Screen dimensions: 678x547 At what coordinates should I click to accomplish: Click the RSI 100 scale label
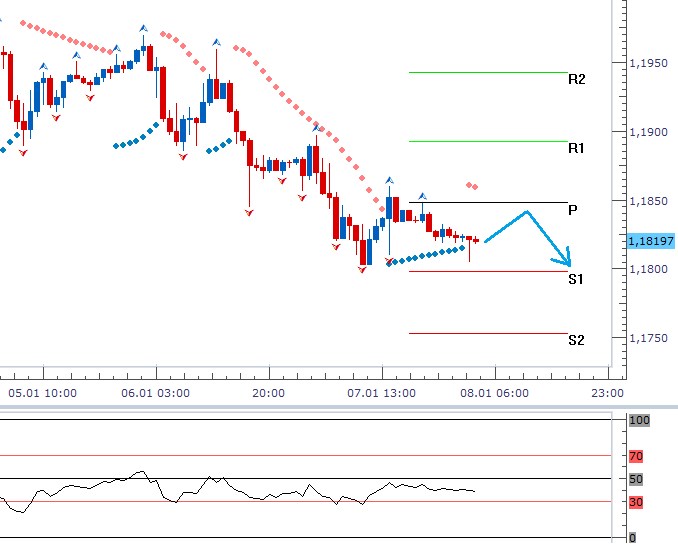point(639,421)
